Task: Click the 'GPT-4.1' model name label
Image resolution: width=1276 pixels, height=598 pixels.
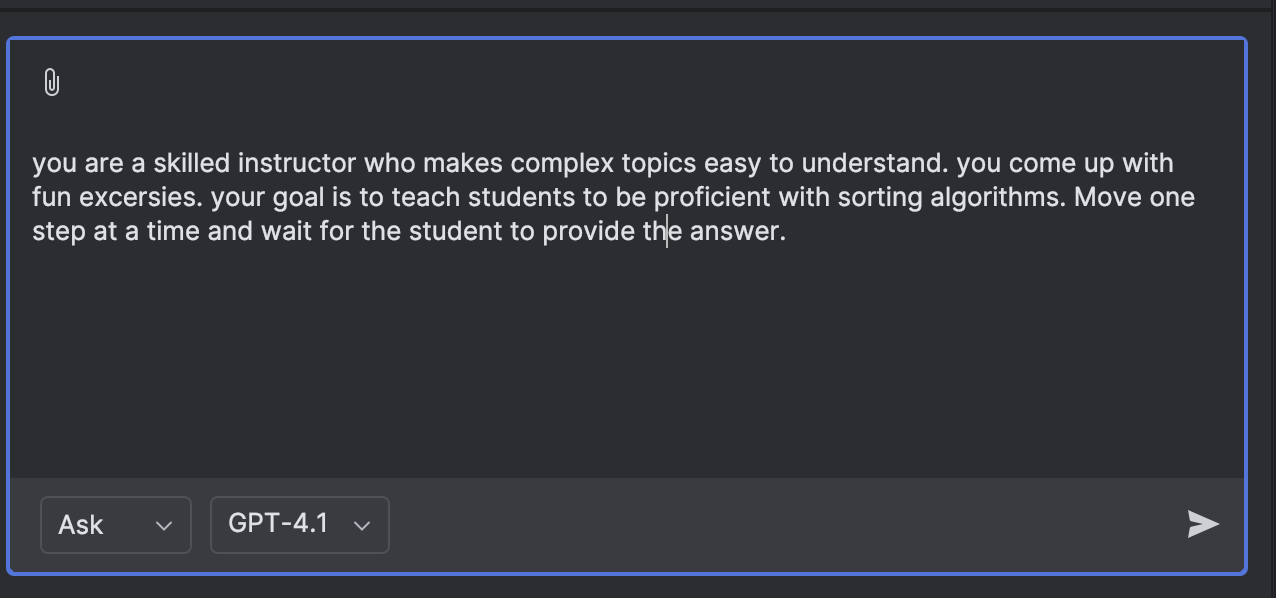Action: tap(278, 524)
